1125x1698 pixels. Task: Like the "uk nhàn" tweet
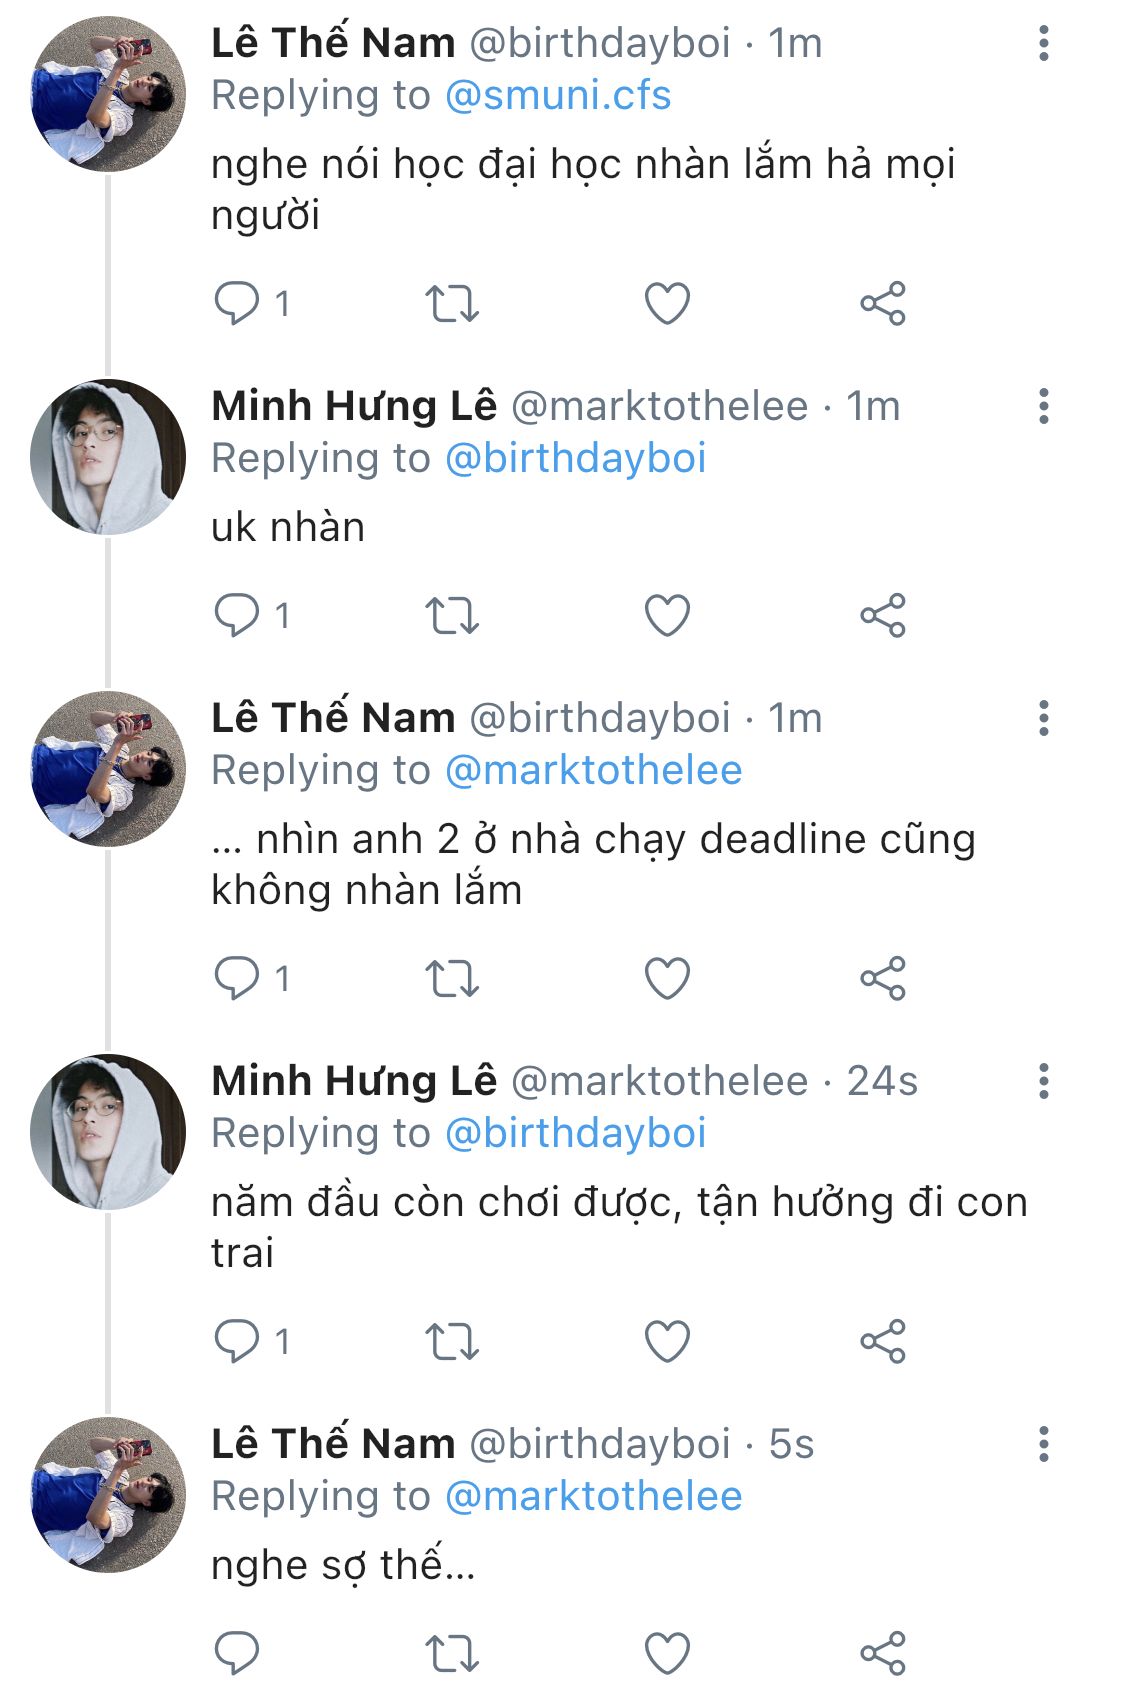pos(667,615)
